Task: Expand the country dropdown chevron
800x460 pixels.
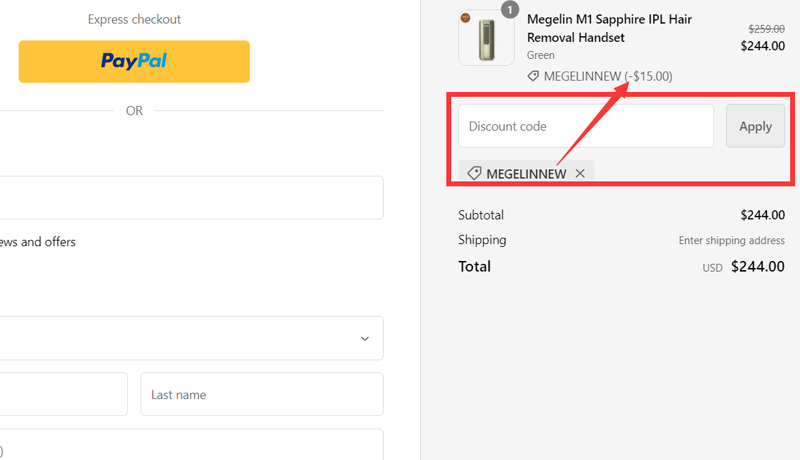Action: click(365, 339)
